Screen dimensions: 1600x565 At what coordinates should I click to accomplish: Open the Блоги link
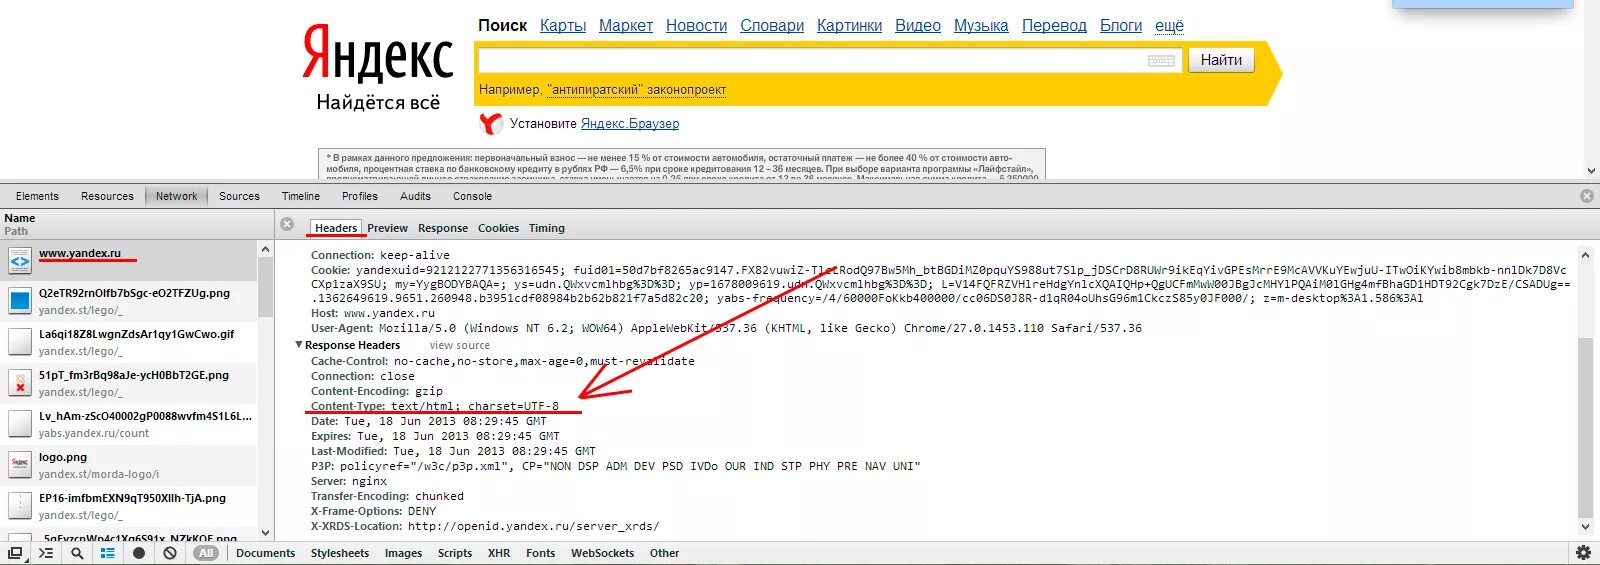click(x=1121, y=26)
